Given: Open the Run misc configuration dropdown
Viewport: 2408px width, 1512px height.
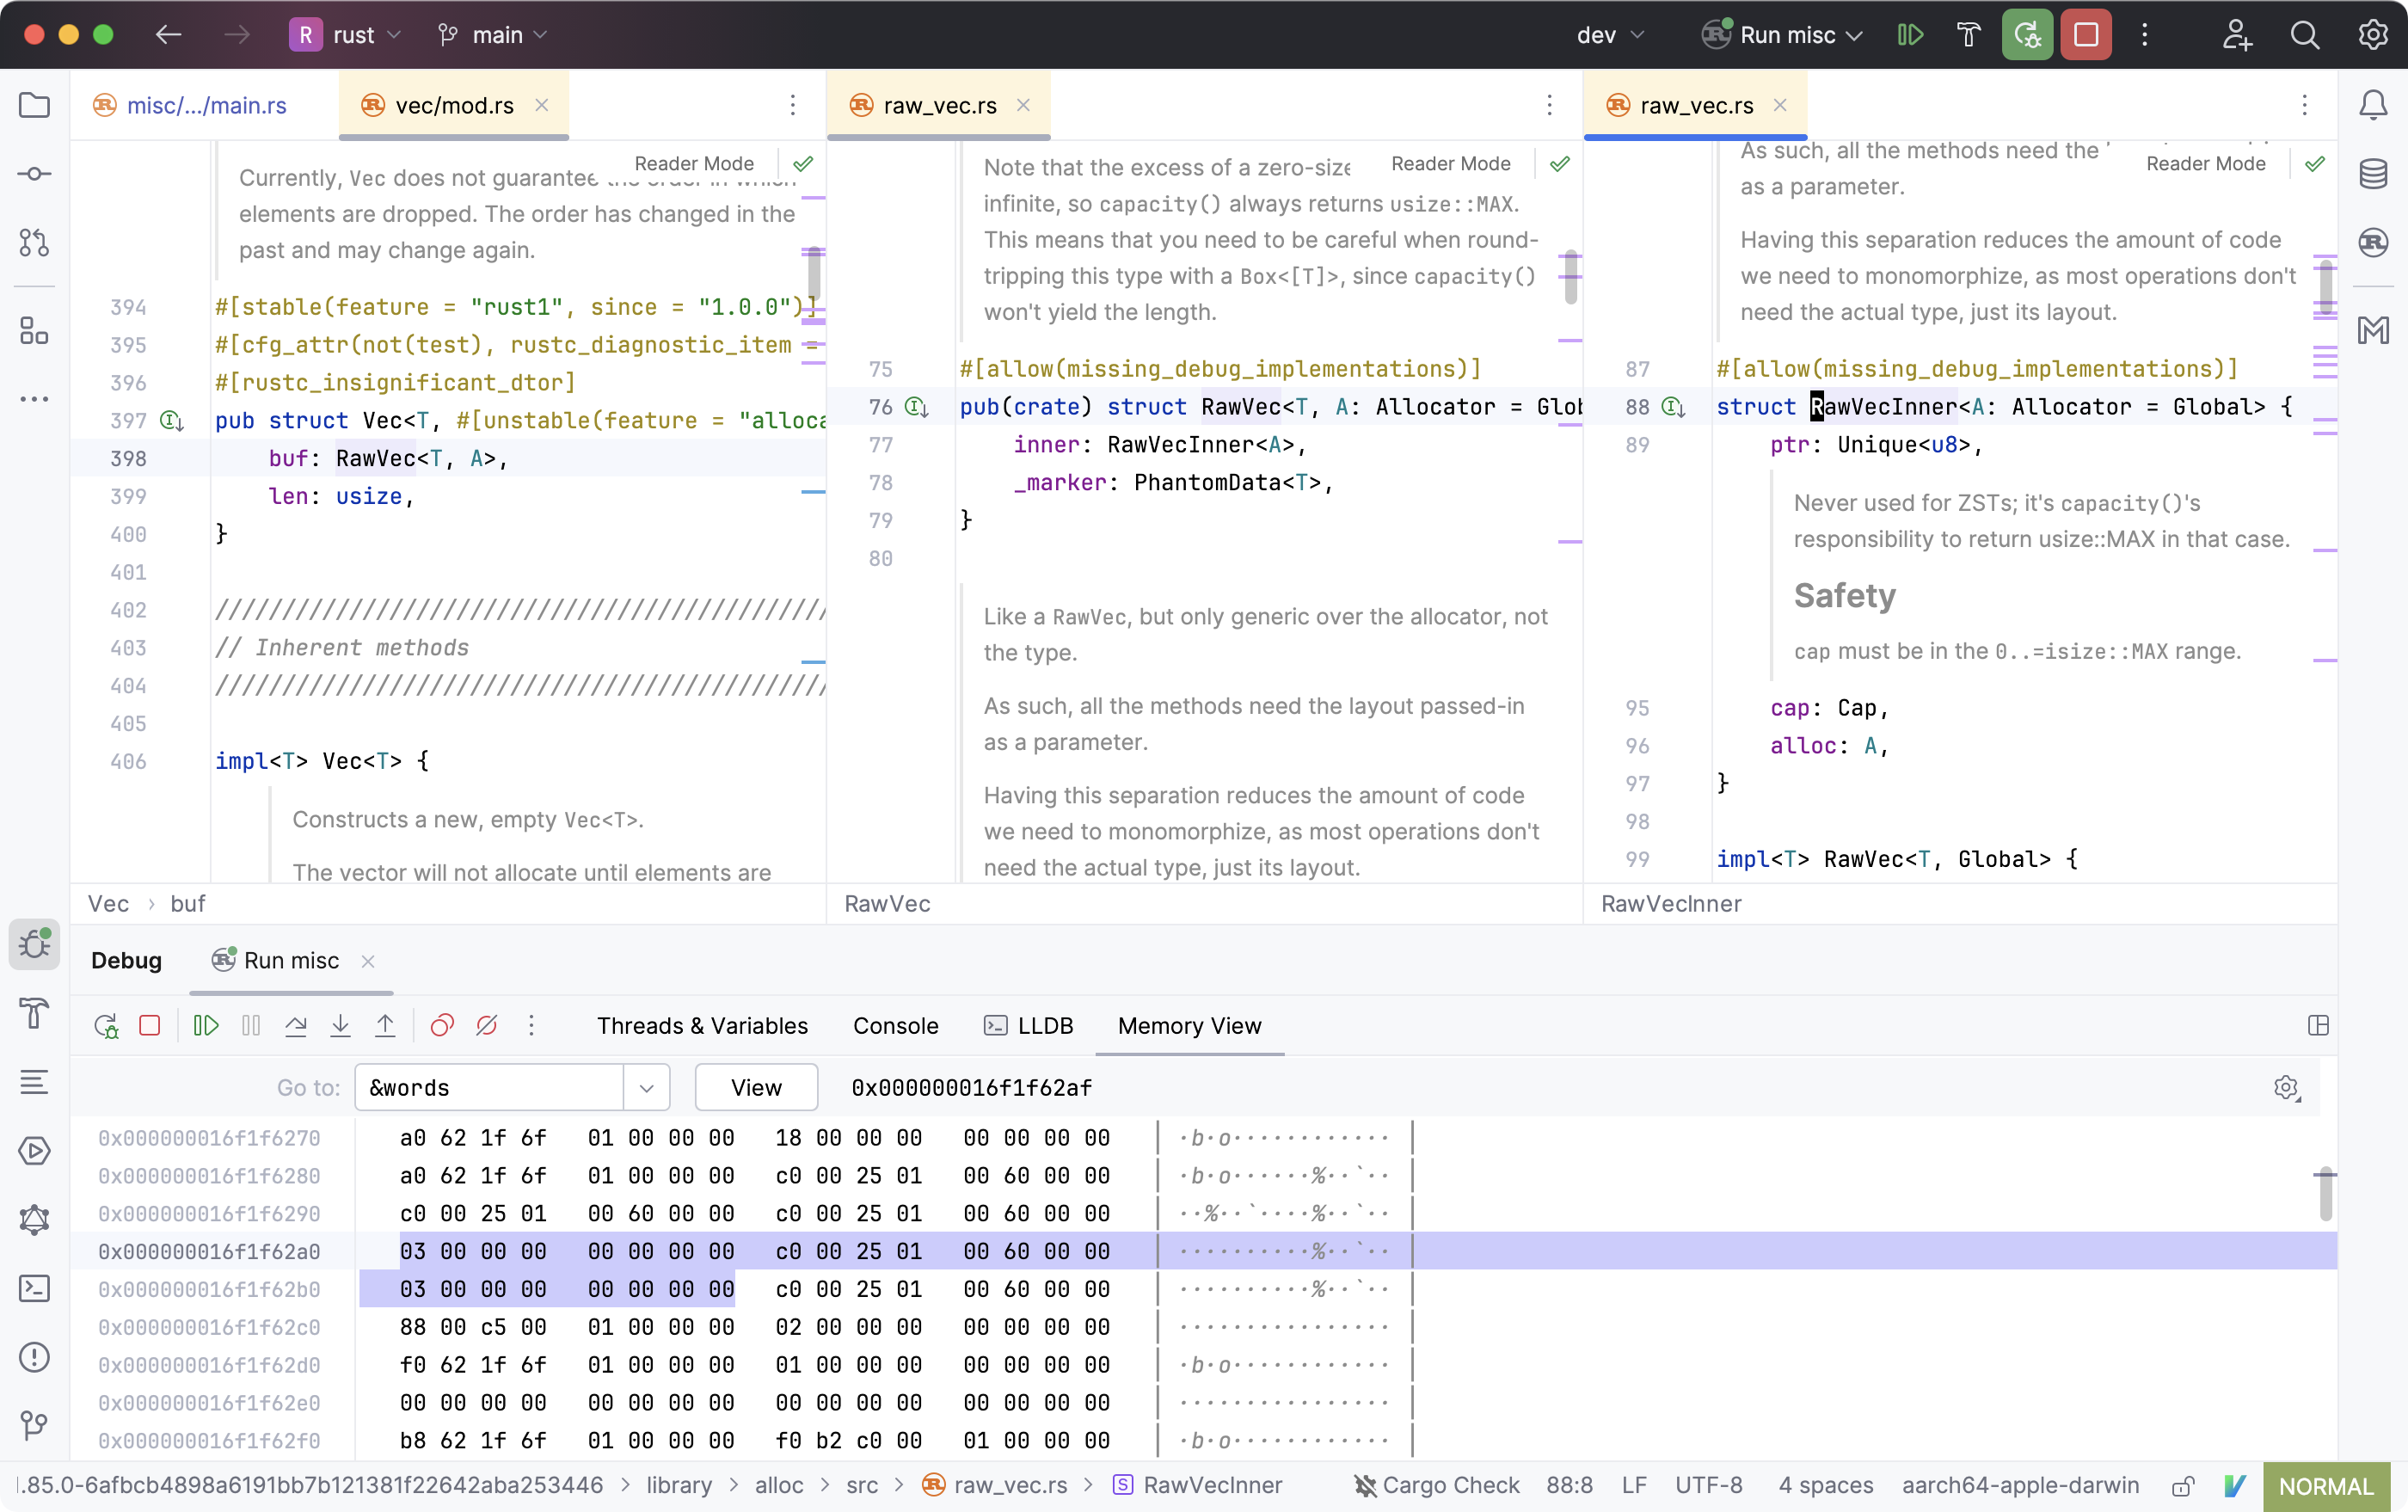Looking at the screenshot, I should [x=1783, y=35].
